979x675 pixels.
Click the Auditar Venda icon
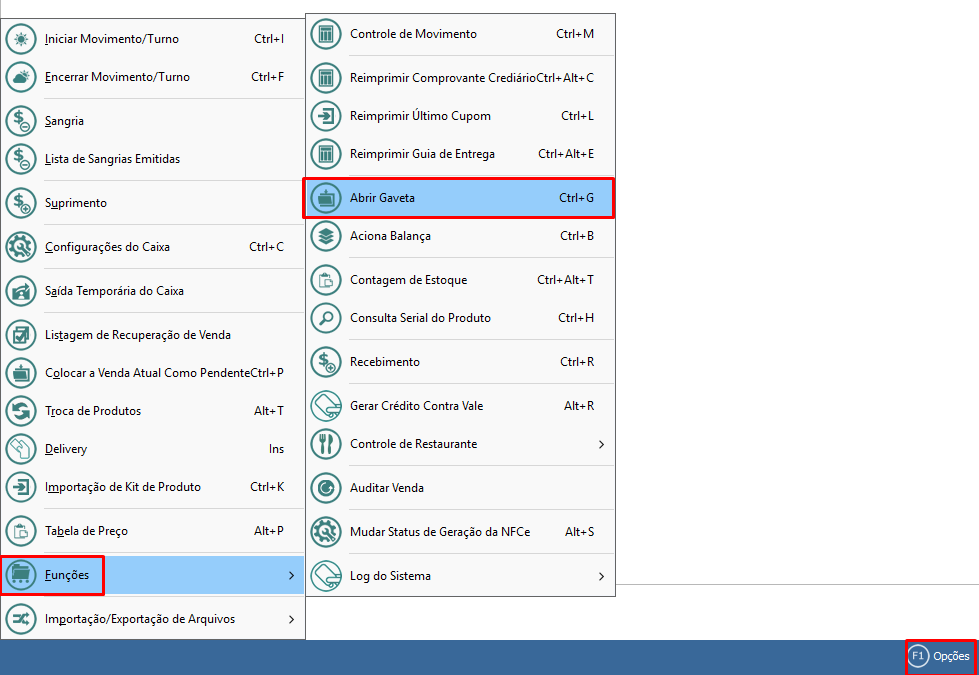pyautogui.click(x=326, y=488)
